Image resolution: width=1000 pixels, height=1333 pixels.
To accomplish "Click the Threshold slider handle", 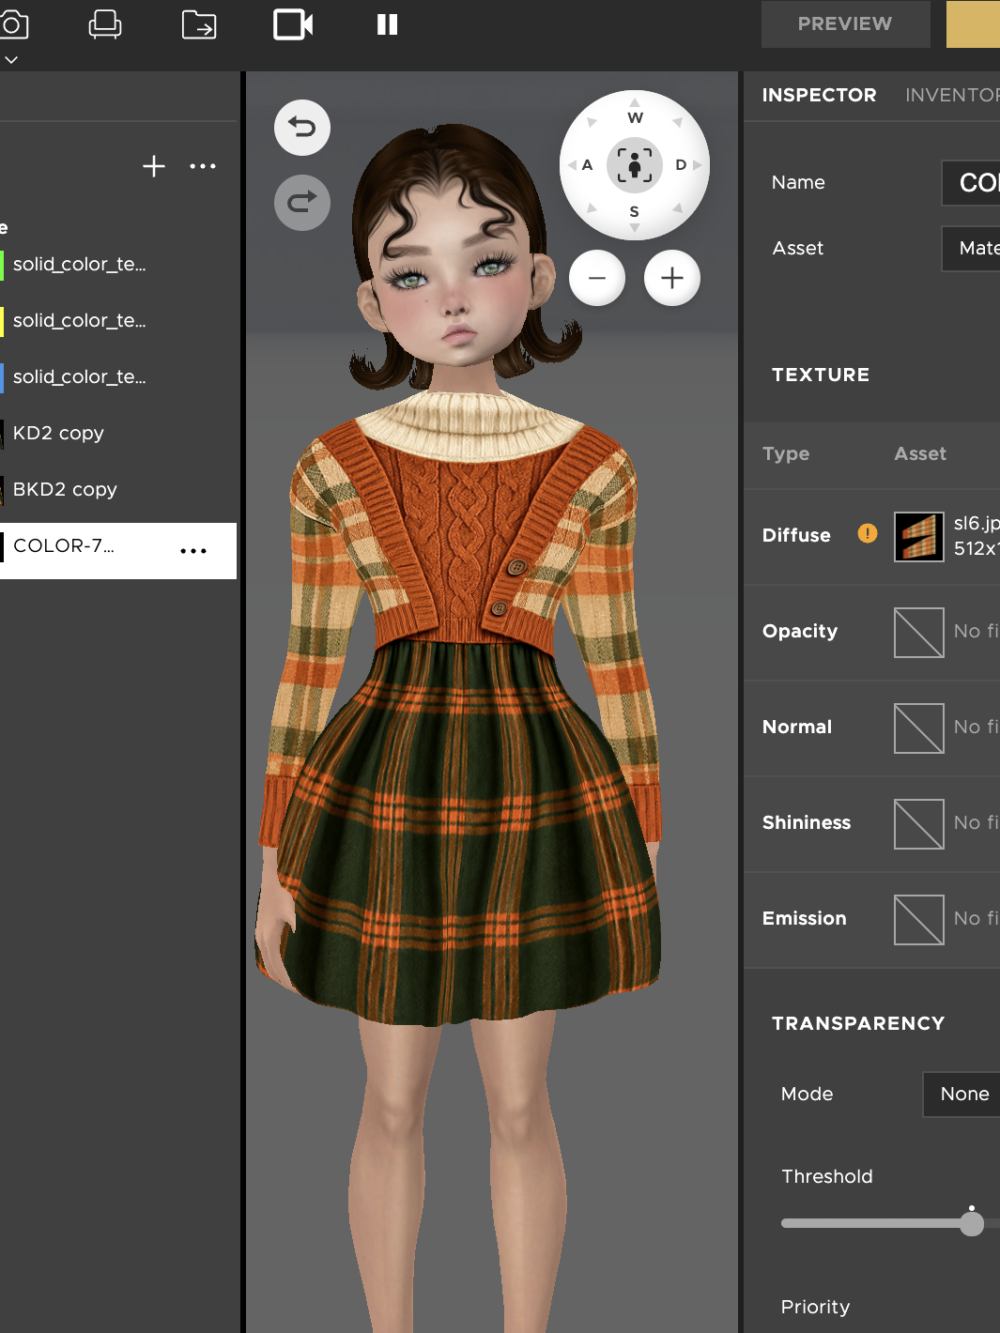I will coord(972,1223).
